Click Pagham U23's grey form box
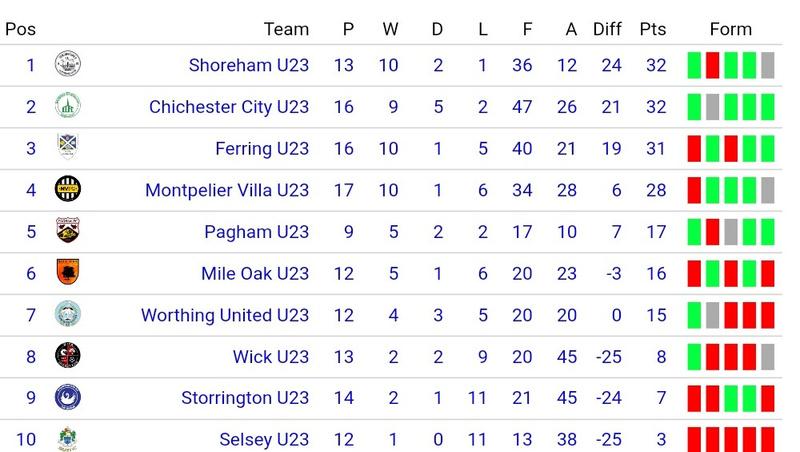Viewport: 800px width, 452px height. pyautogui.click(x=731, y=232)
